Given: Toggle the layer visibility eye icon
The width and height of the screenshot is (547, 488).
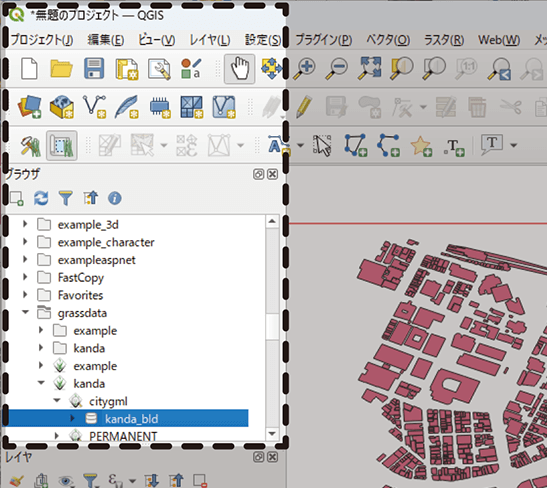Looking at the screenshot, I should (x=66, y=481).
